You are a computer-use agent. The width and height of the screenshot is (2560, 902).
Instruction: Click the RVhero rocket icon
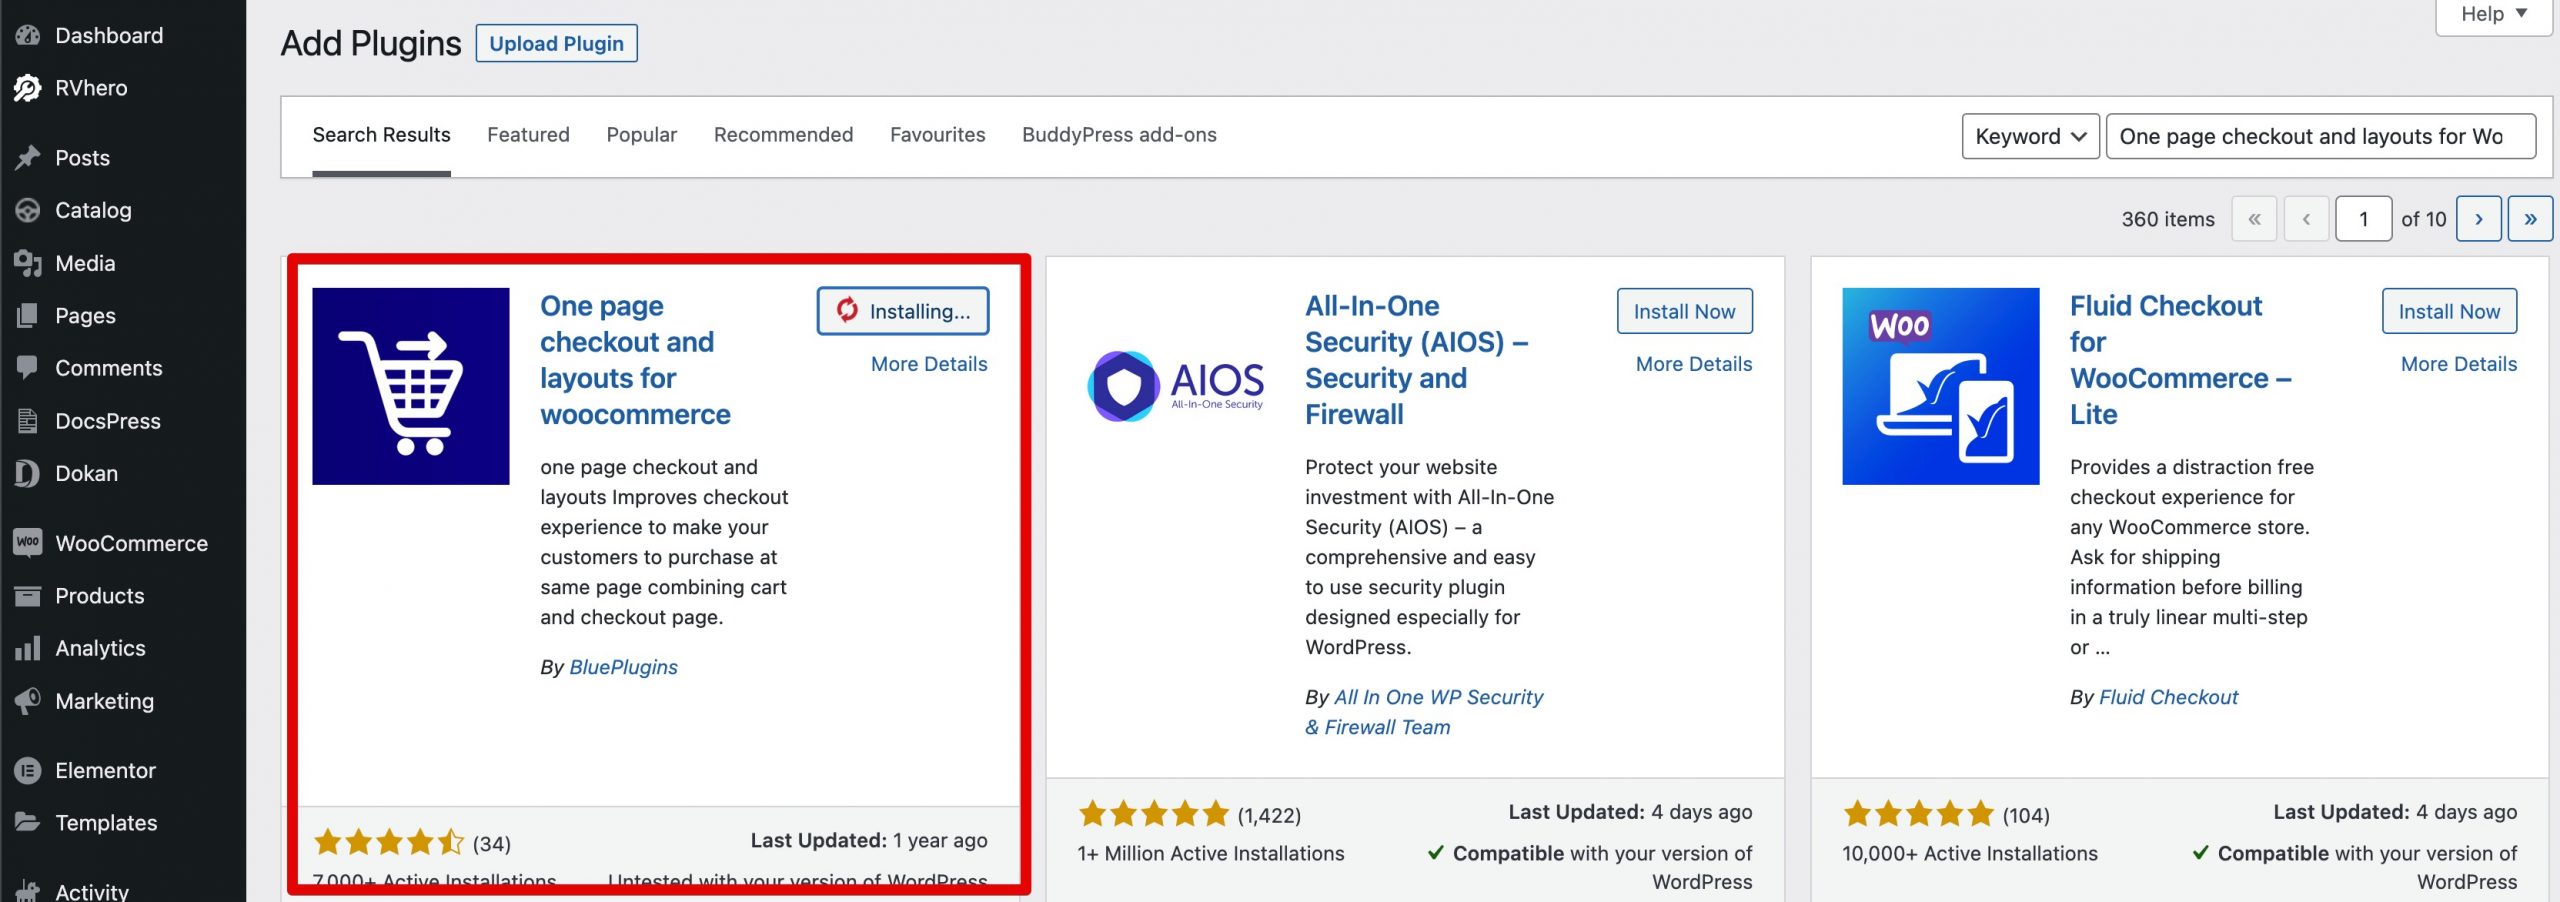click(28, 88)
